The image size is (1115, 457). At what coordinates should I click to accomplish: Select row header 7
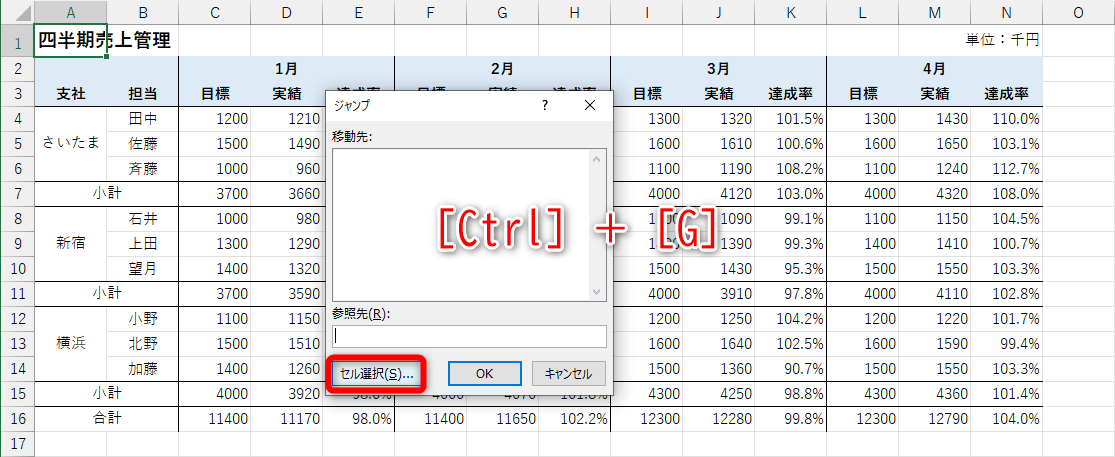pos(17,193)
